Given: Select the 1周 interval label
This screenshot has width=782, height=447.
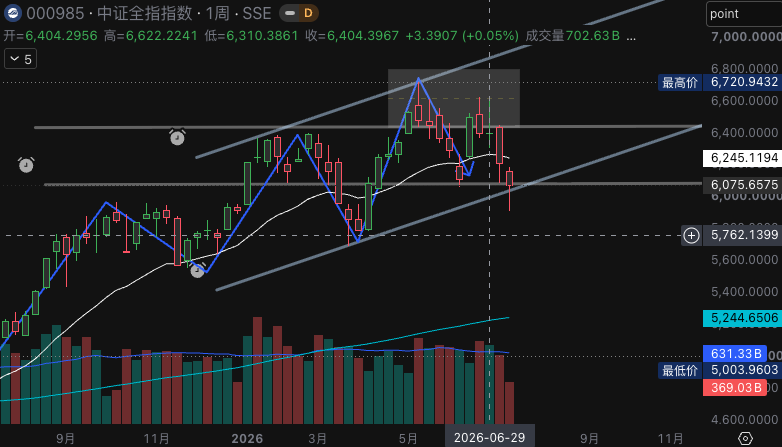Looking at the screenshot, I should click(x=217, y=13).
